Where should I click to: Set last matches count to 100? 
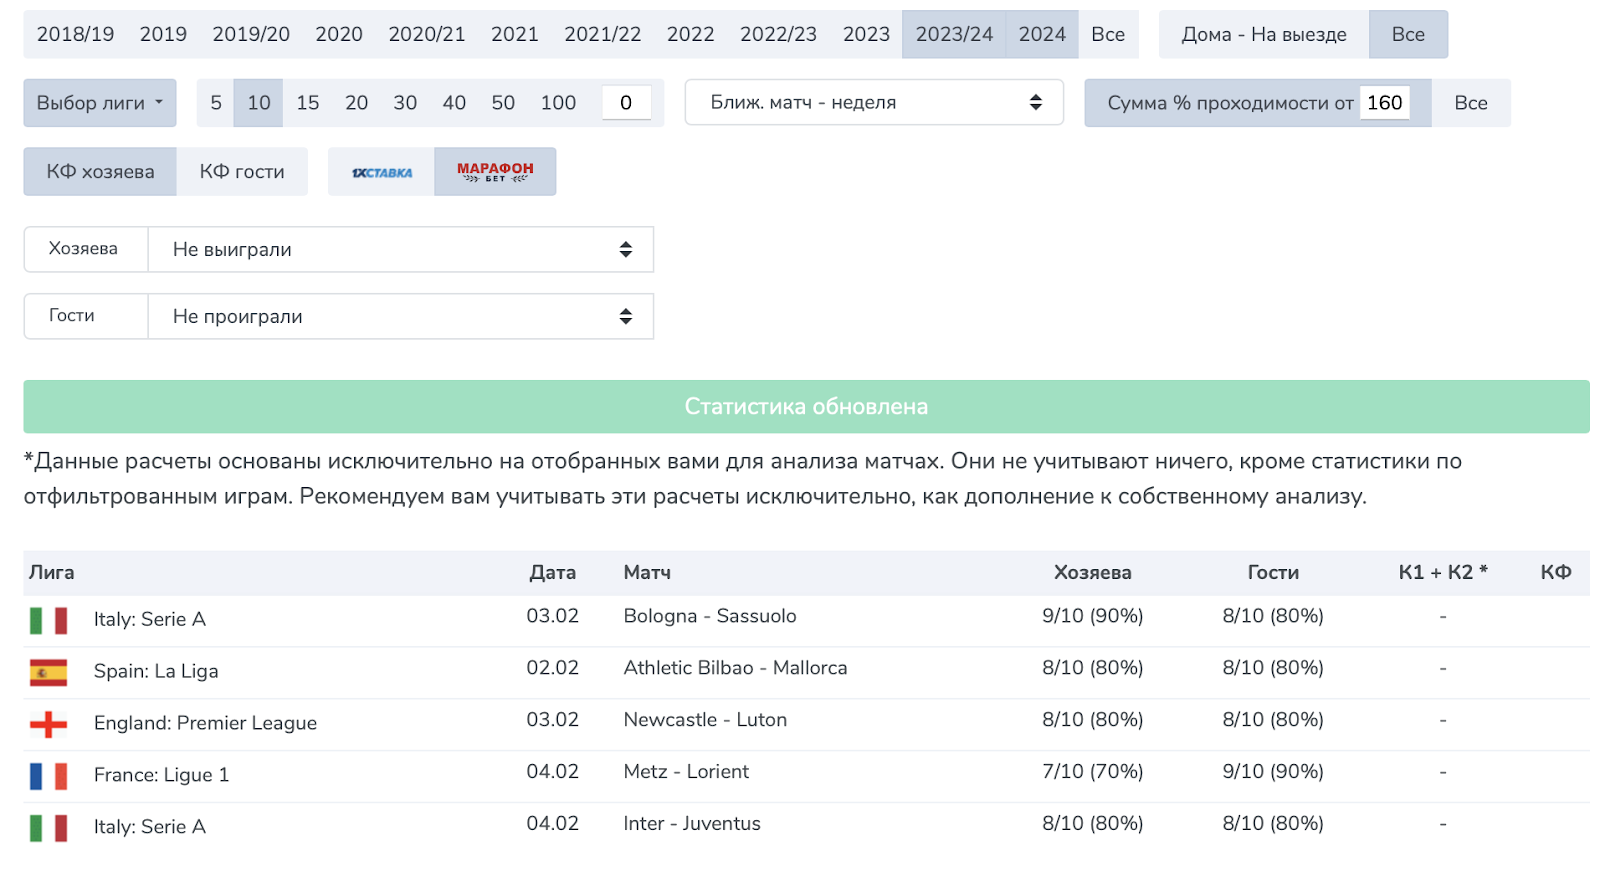[558, 103]
